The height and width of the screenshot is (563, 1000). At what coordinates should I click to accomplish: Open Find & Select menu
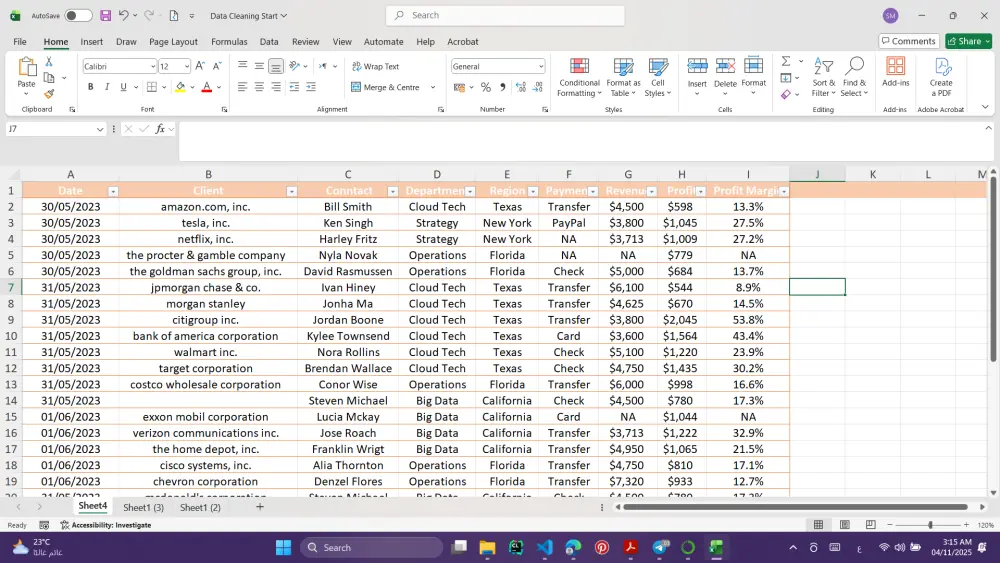854,78
